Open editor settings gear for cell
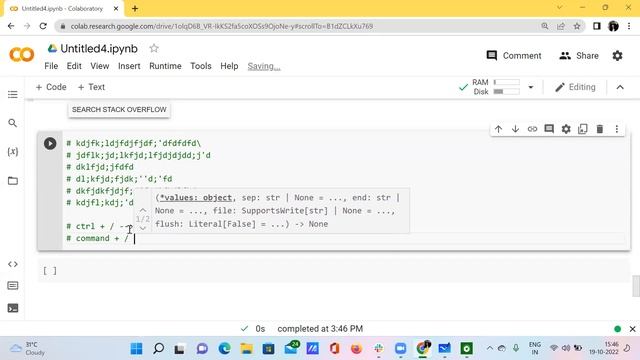Image resolution: width=640 pixels, height=360 pixels. (x=566, y=129)
